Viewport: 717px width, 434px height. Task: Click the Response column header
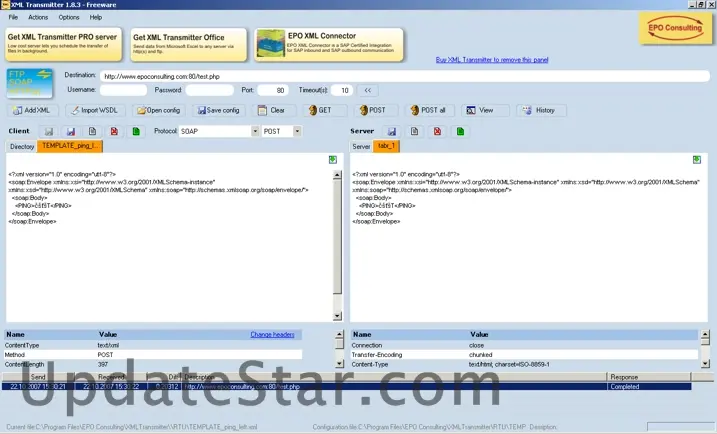(649, 377)
